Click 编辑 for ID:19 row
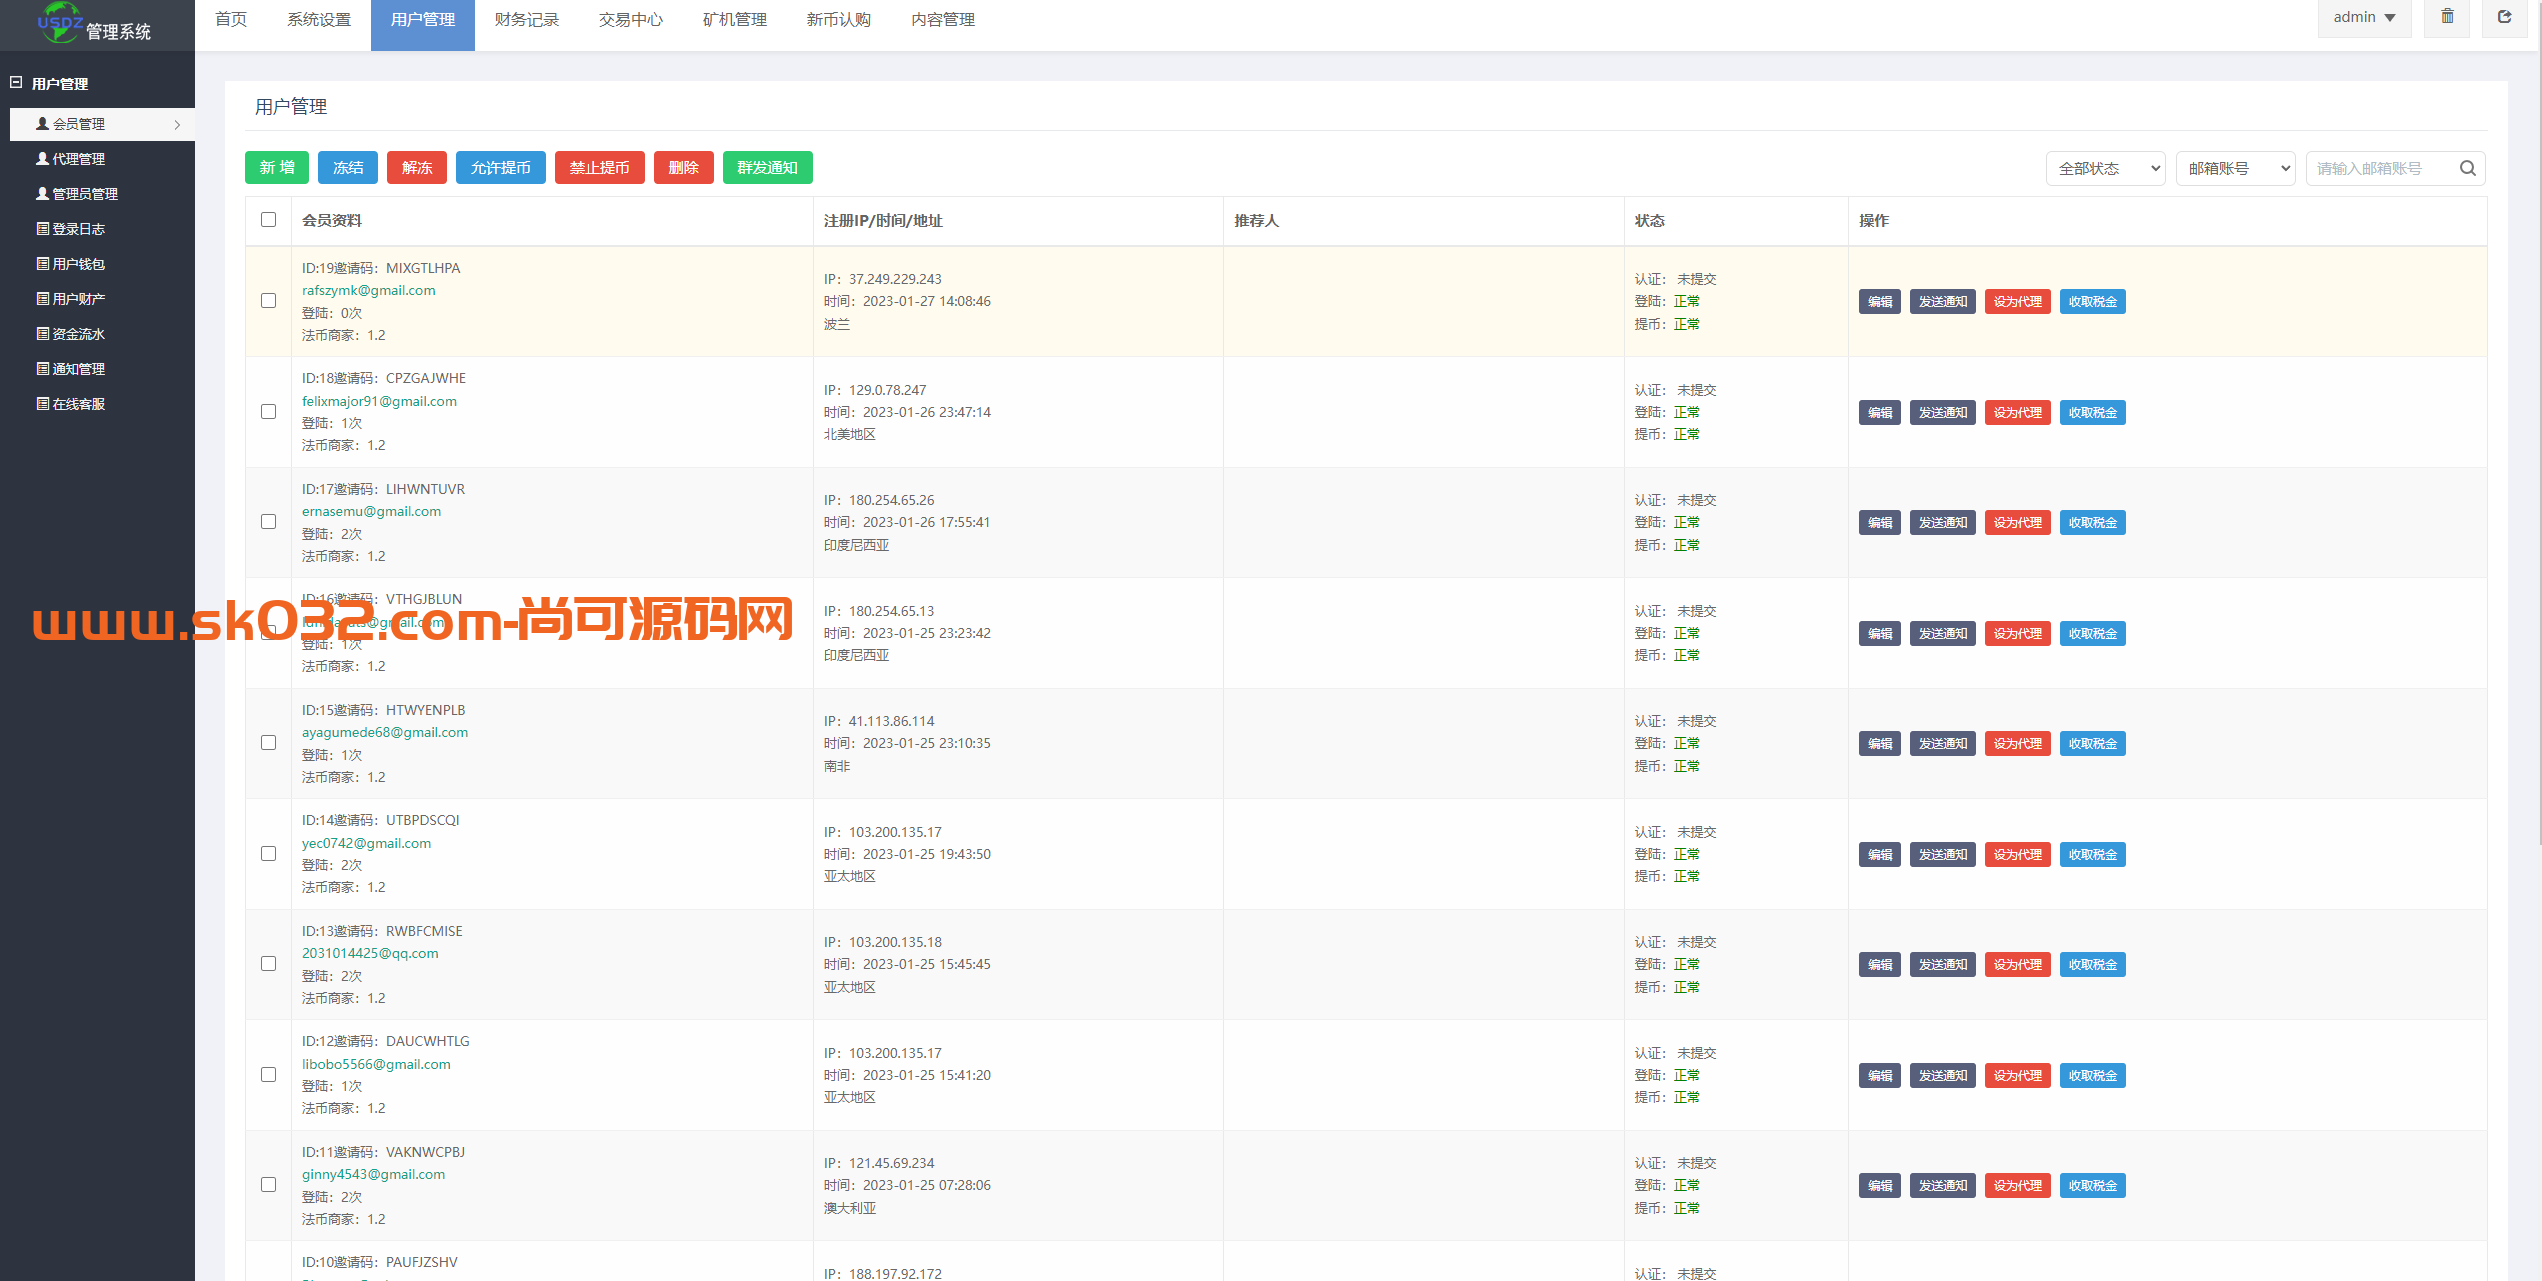 click(x=1880, y=302)
